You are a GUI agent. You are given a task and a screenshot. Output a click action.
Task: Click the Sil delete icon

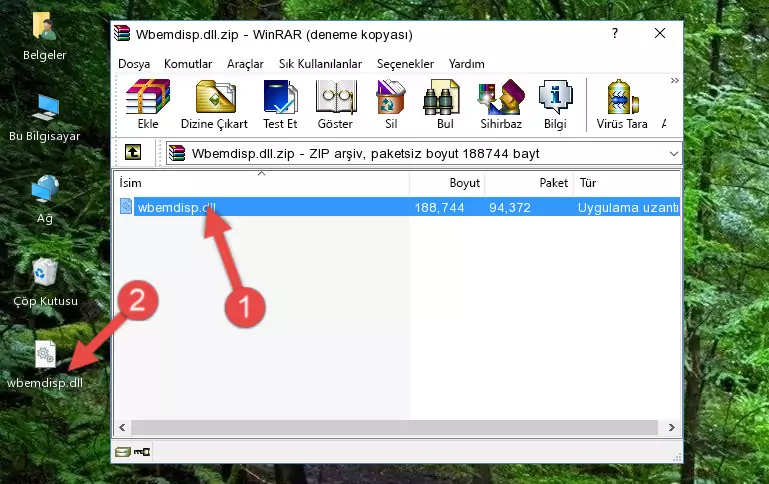pyautogui.click(x=391, y=104)
